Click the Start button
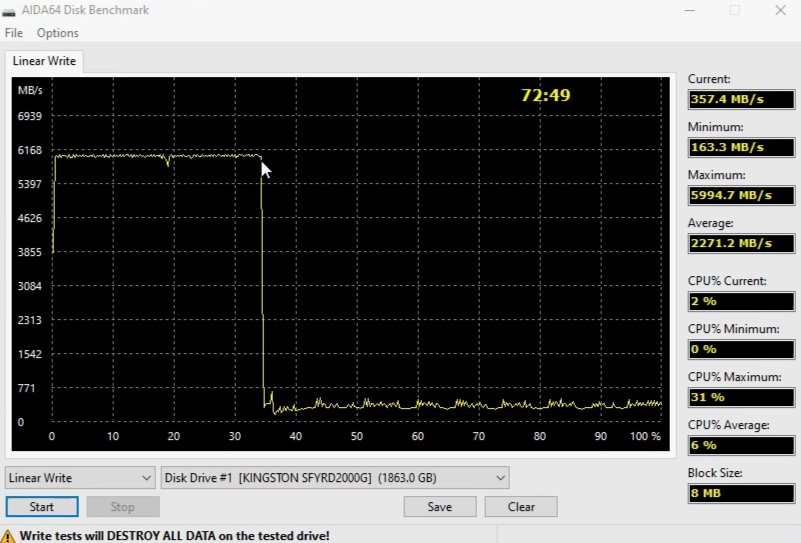Viewport: 801px width, 543px height. (42, 507)
